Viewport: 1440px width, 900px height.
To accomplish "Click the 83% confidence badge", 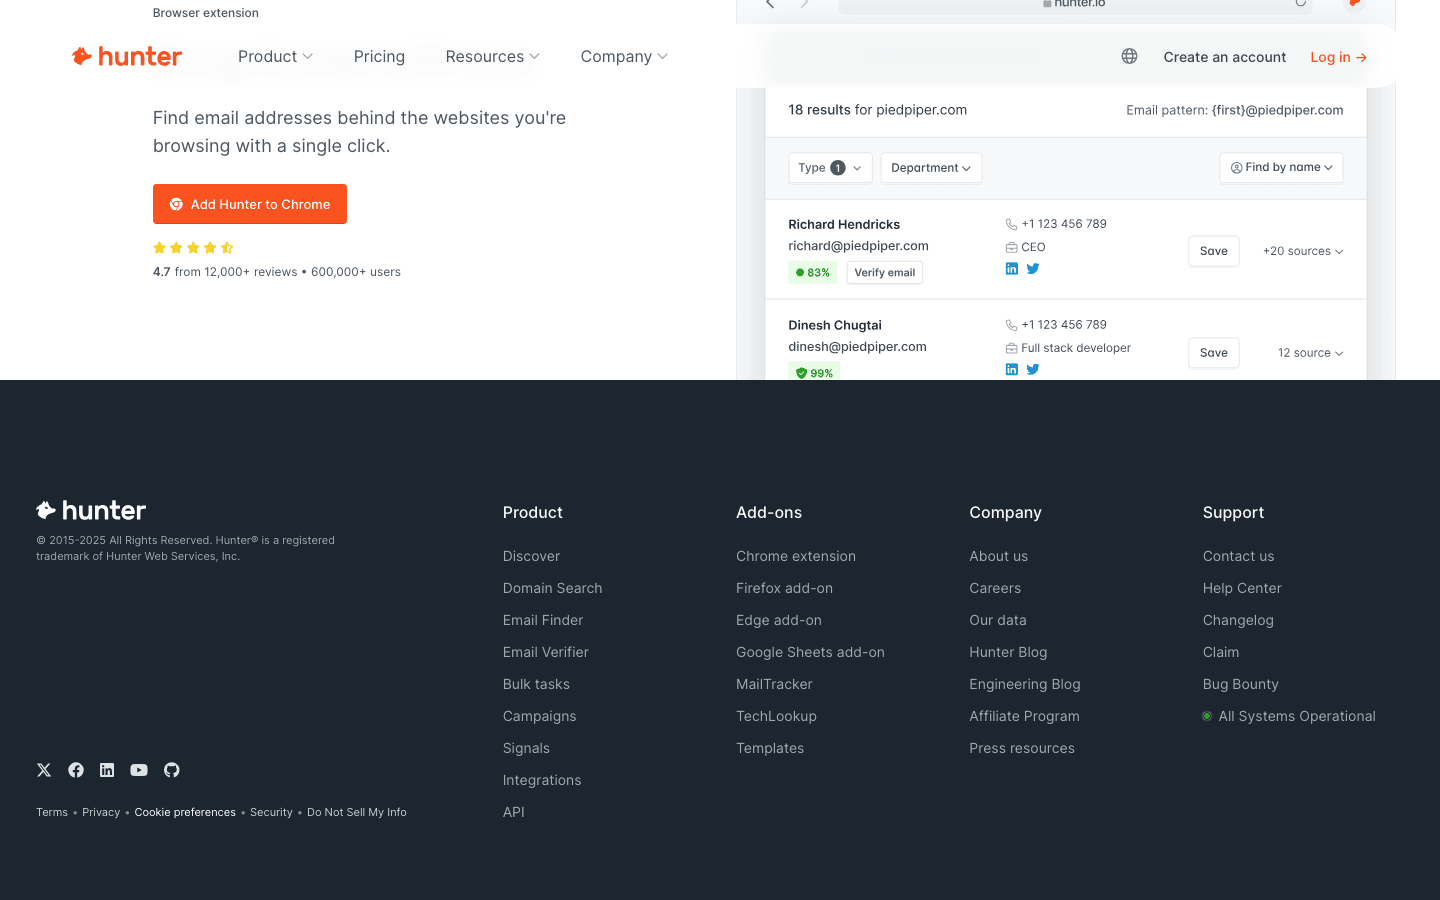I will [x=813, y=272].
